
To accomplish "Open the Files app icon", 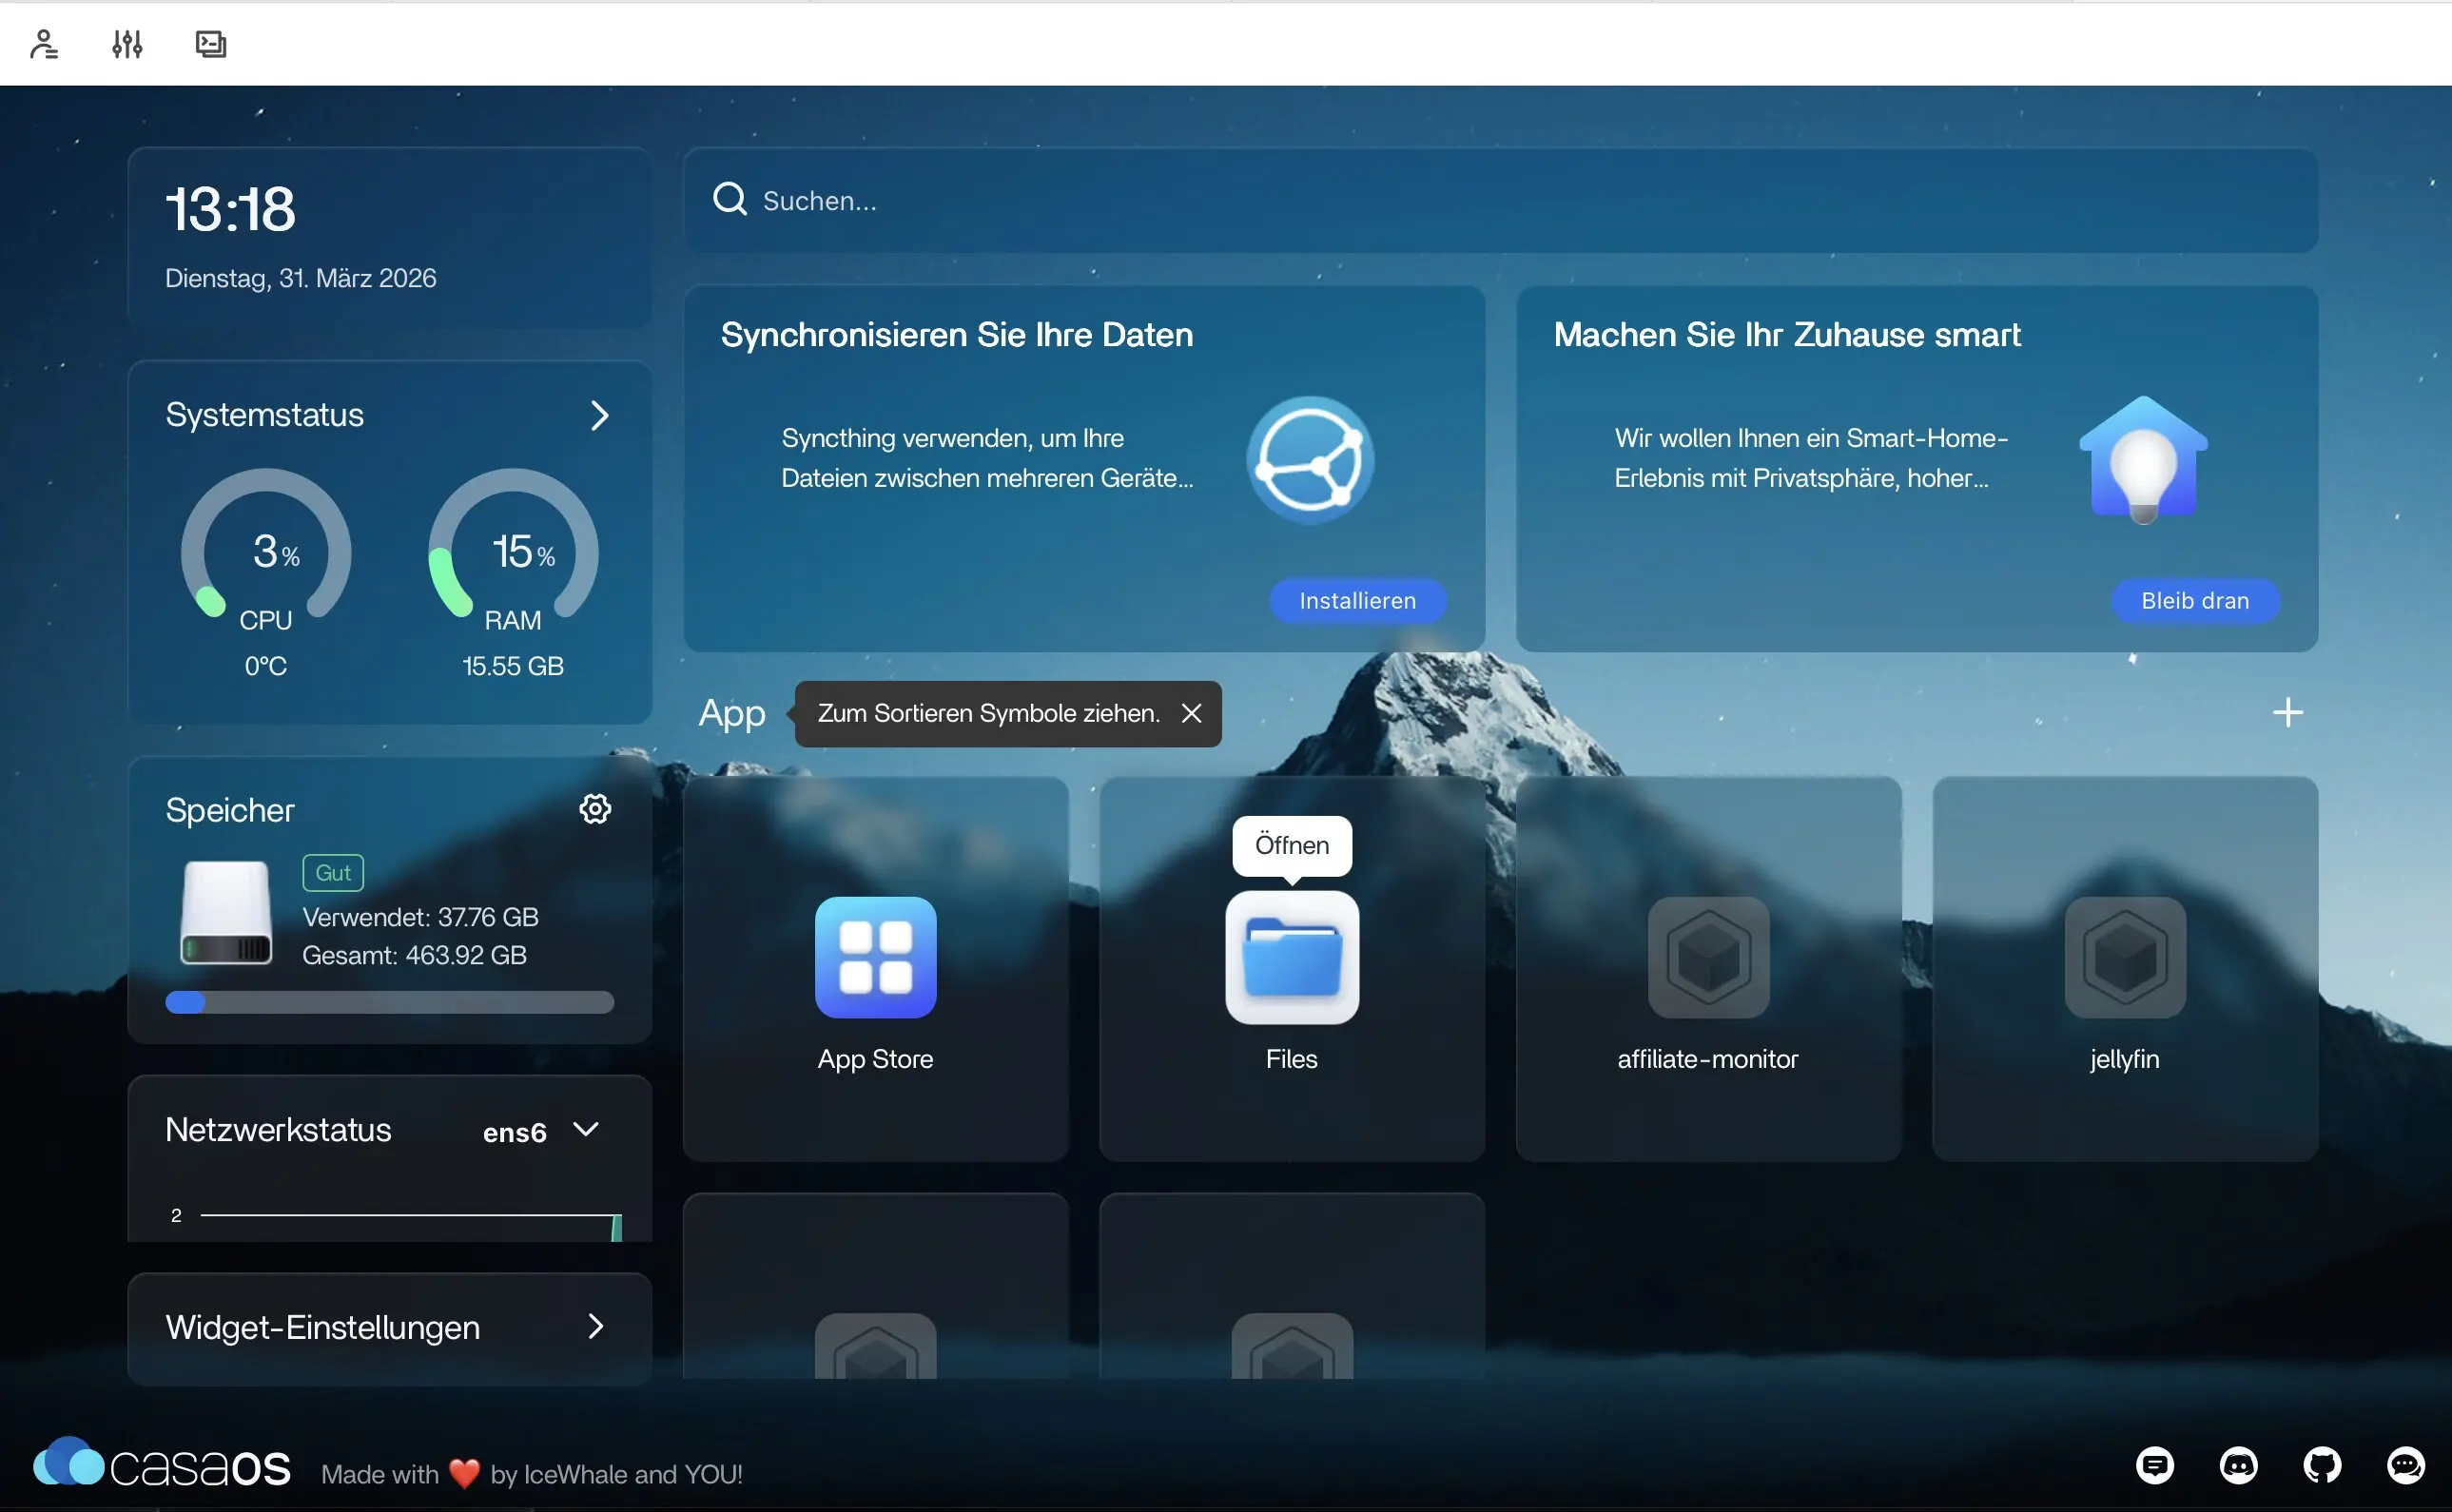I will tap(1291, 957).
